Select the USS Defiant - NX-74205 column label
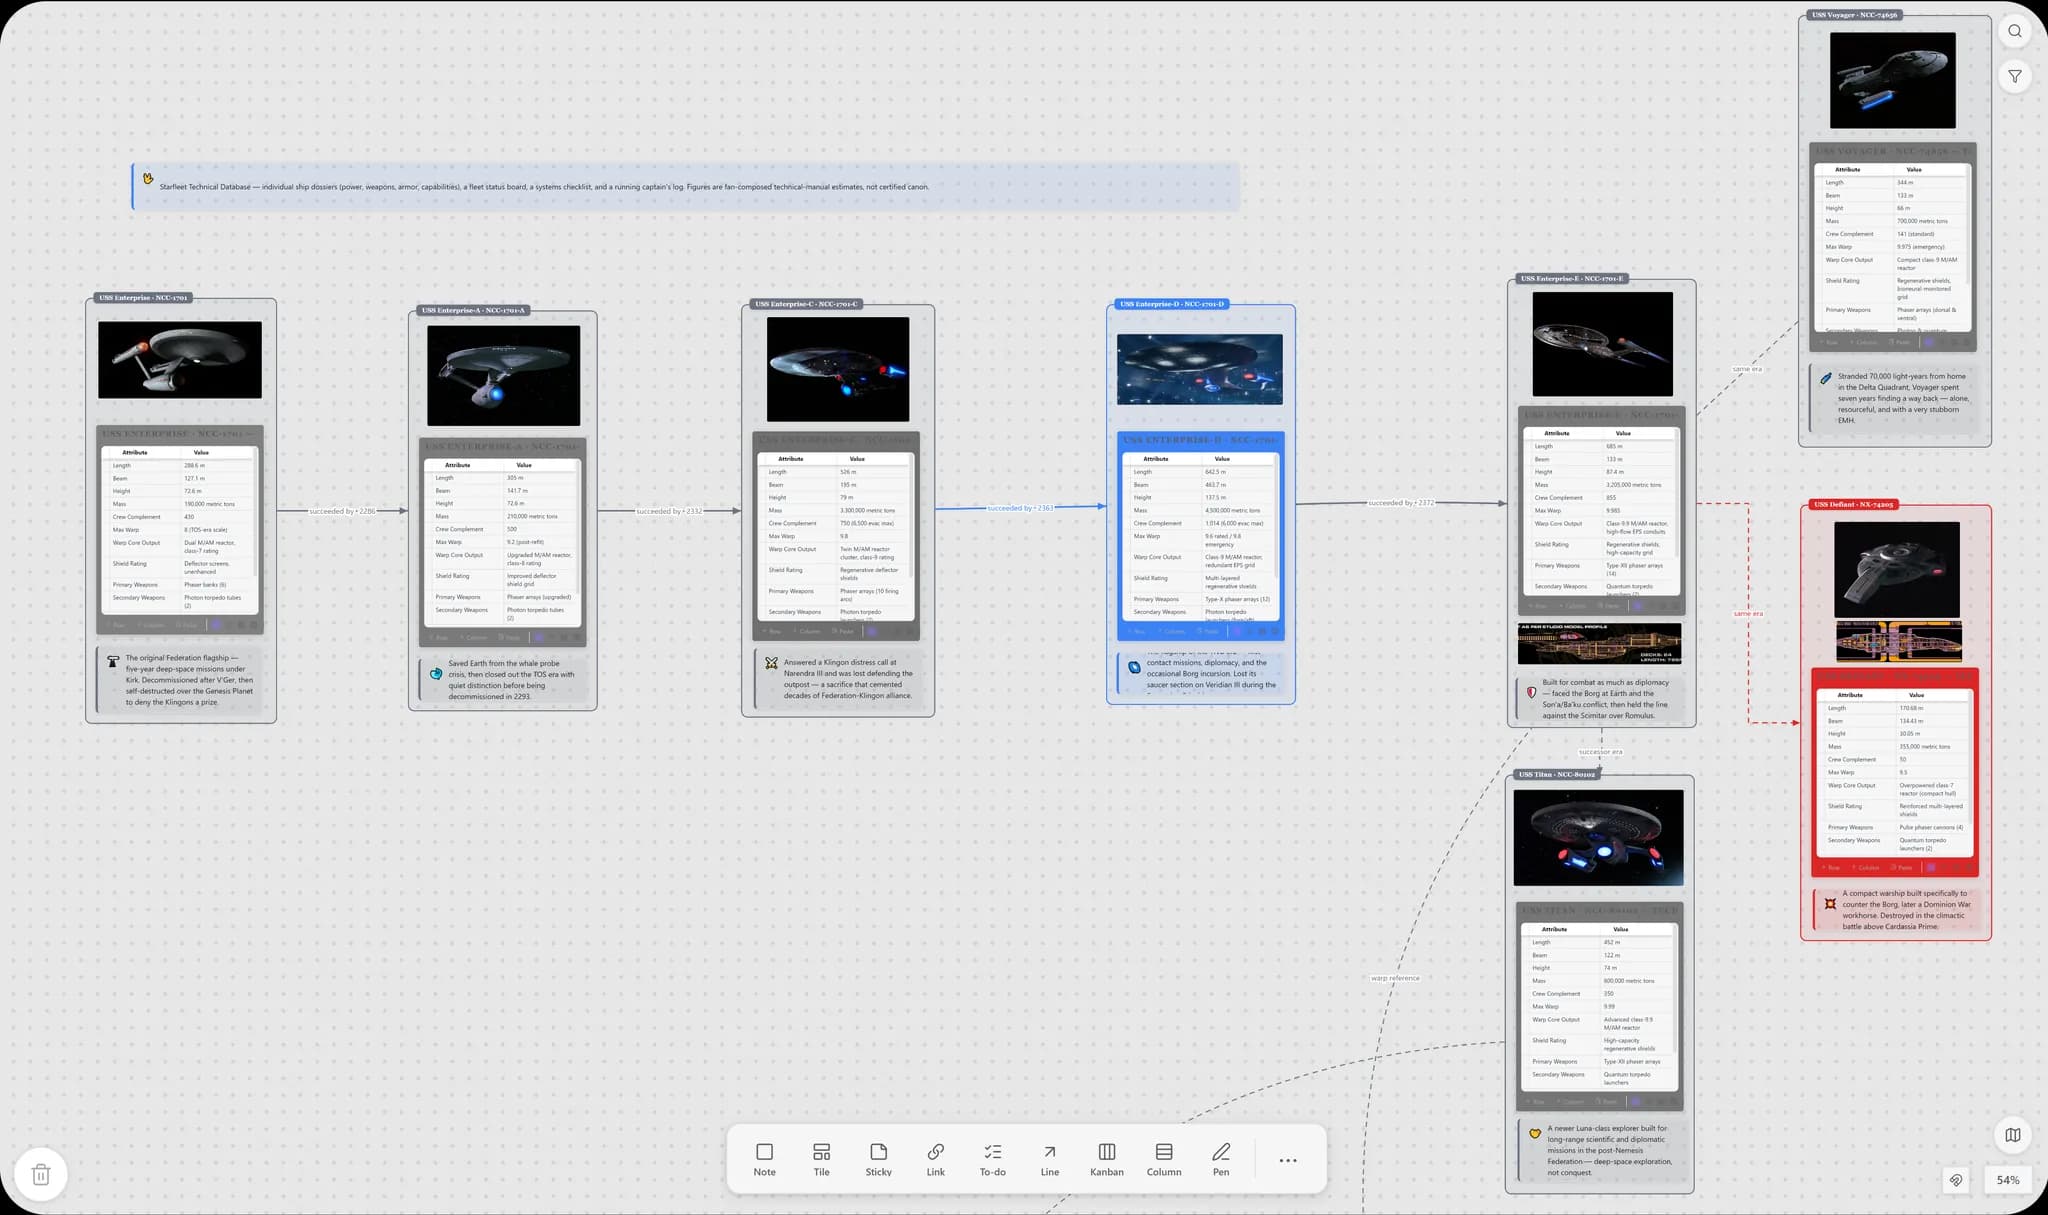Image resolution: width=2048 pixels, height=1215 pixels. (1854, 505)
